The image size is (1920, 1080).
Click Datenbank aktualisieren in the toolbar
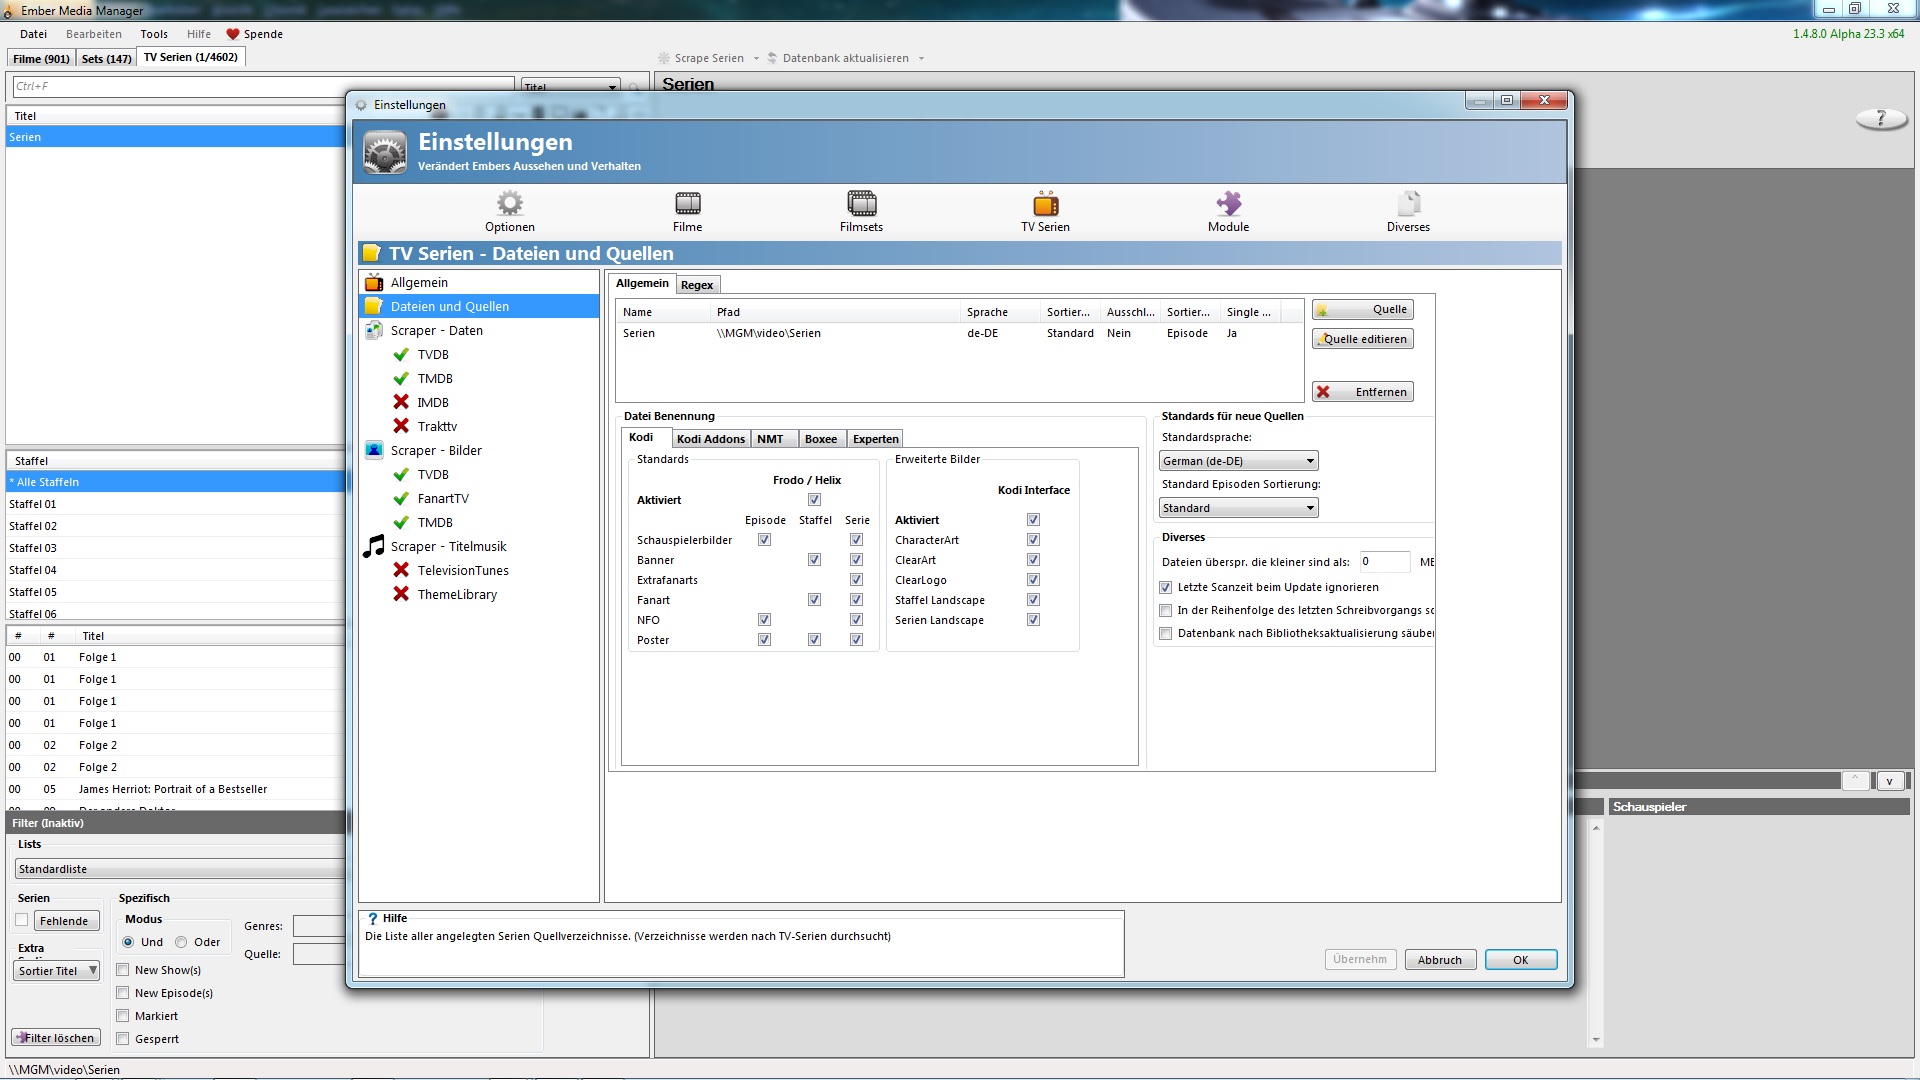click(x=837, y=58)
